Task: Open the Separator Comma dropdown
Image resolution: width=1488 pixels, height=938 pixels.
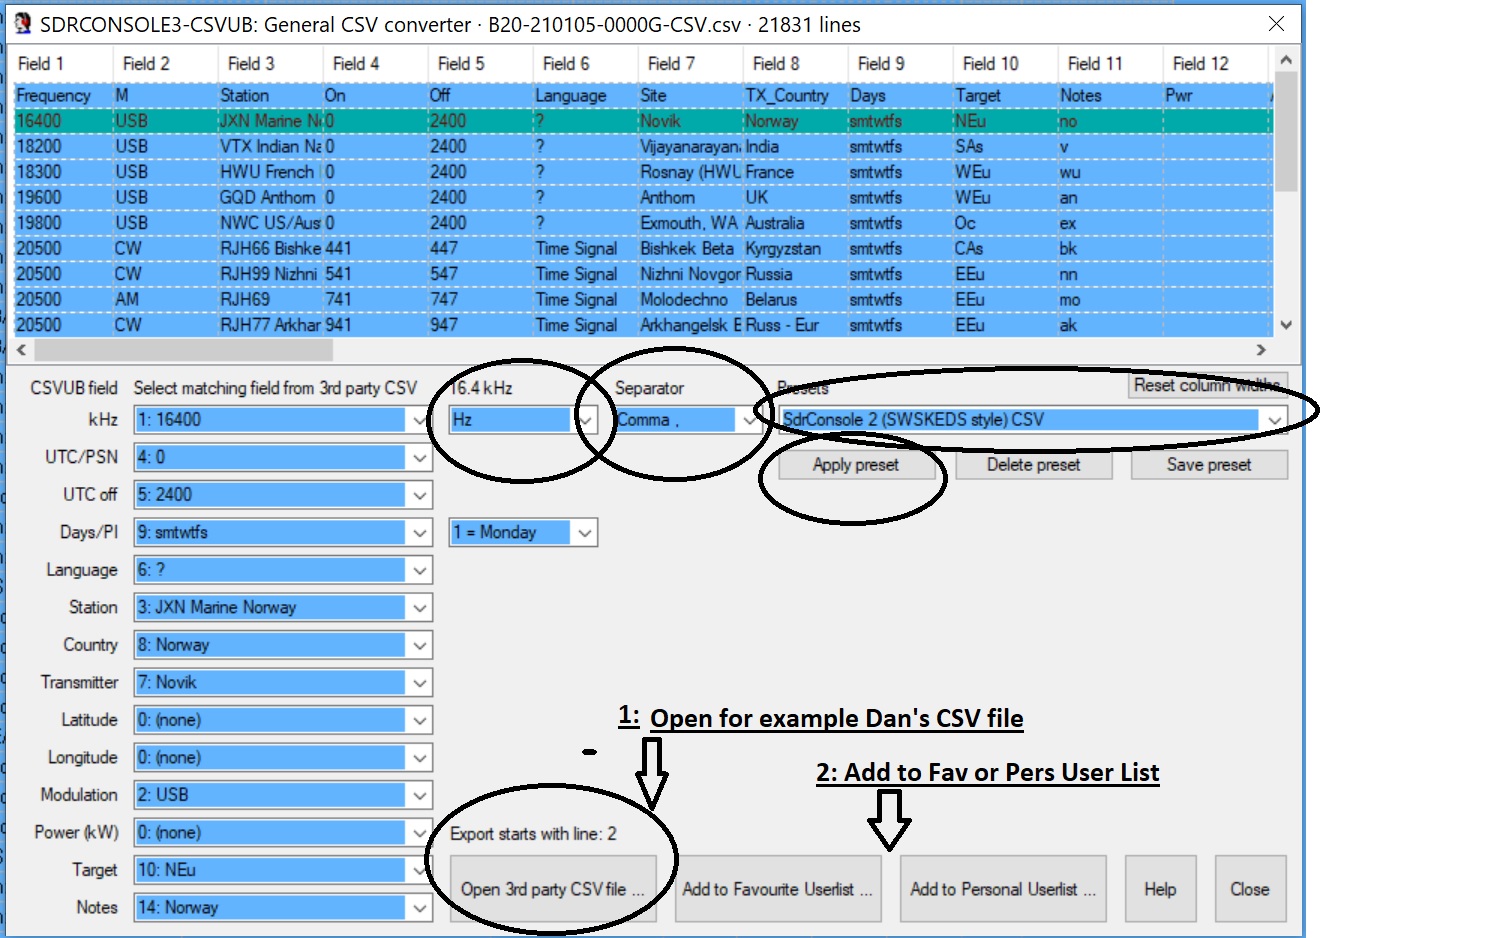Action: (748, 420)
